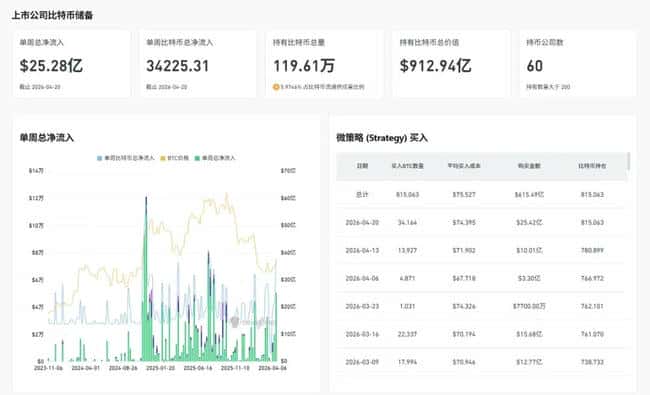Viewport: 650px width, 395px height.
Task: Select the $912.94亿 total value figure
Action: pyautogui.click(x=435, y=65)
